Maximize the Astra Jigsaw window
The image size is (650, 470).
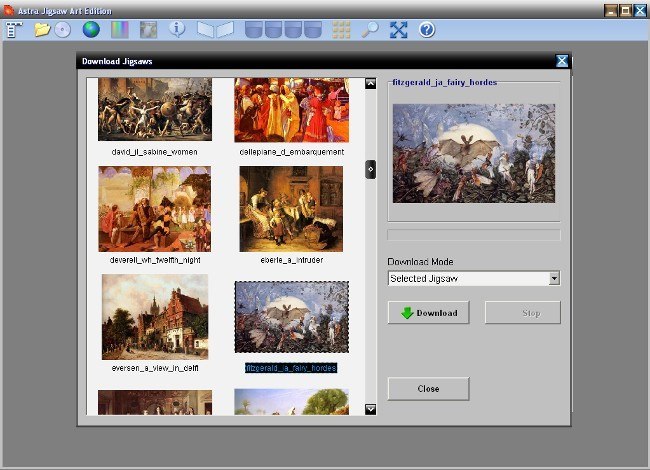tap(626, 10)
